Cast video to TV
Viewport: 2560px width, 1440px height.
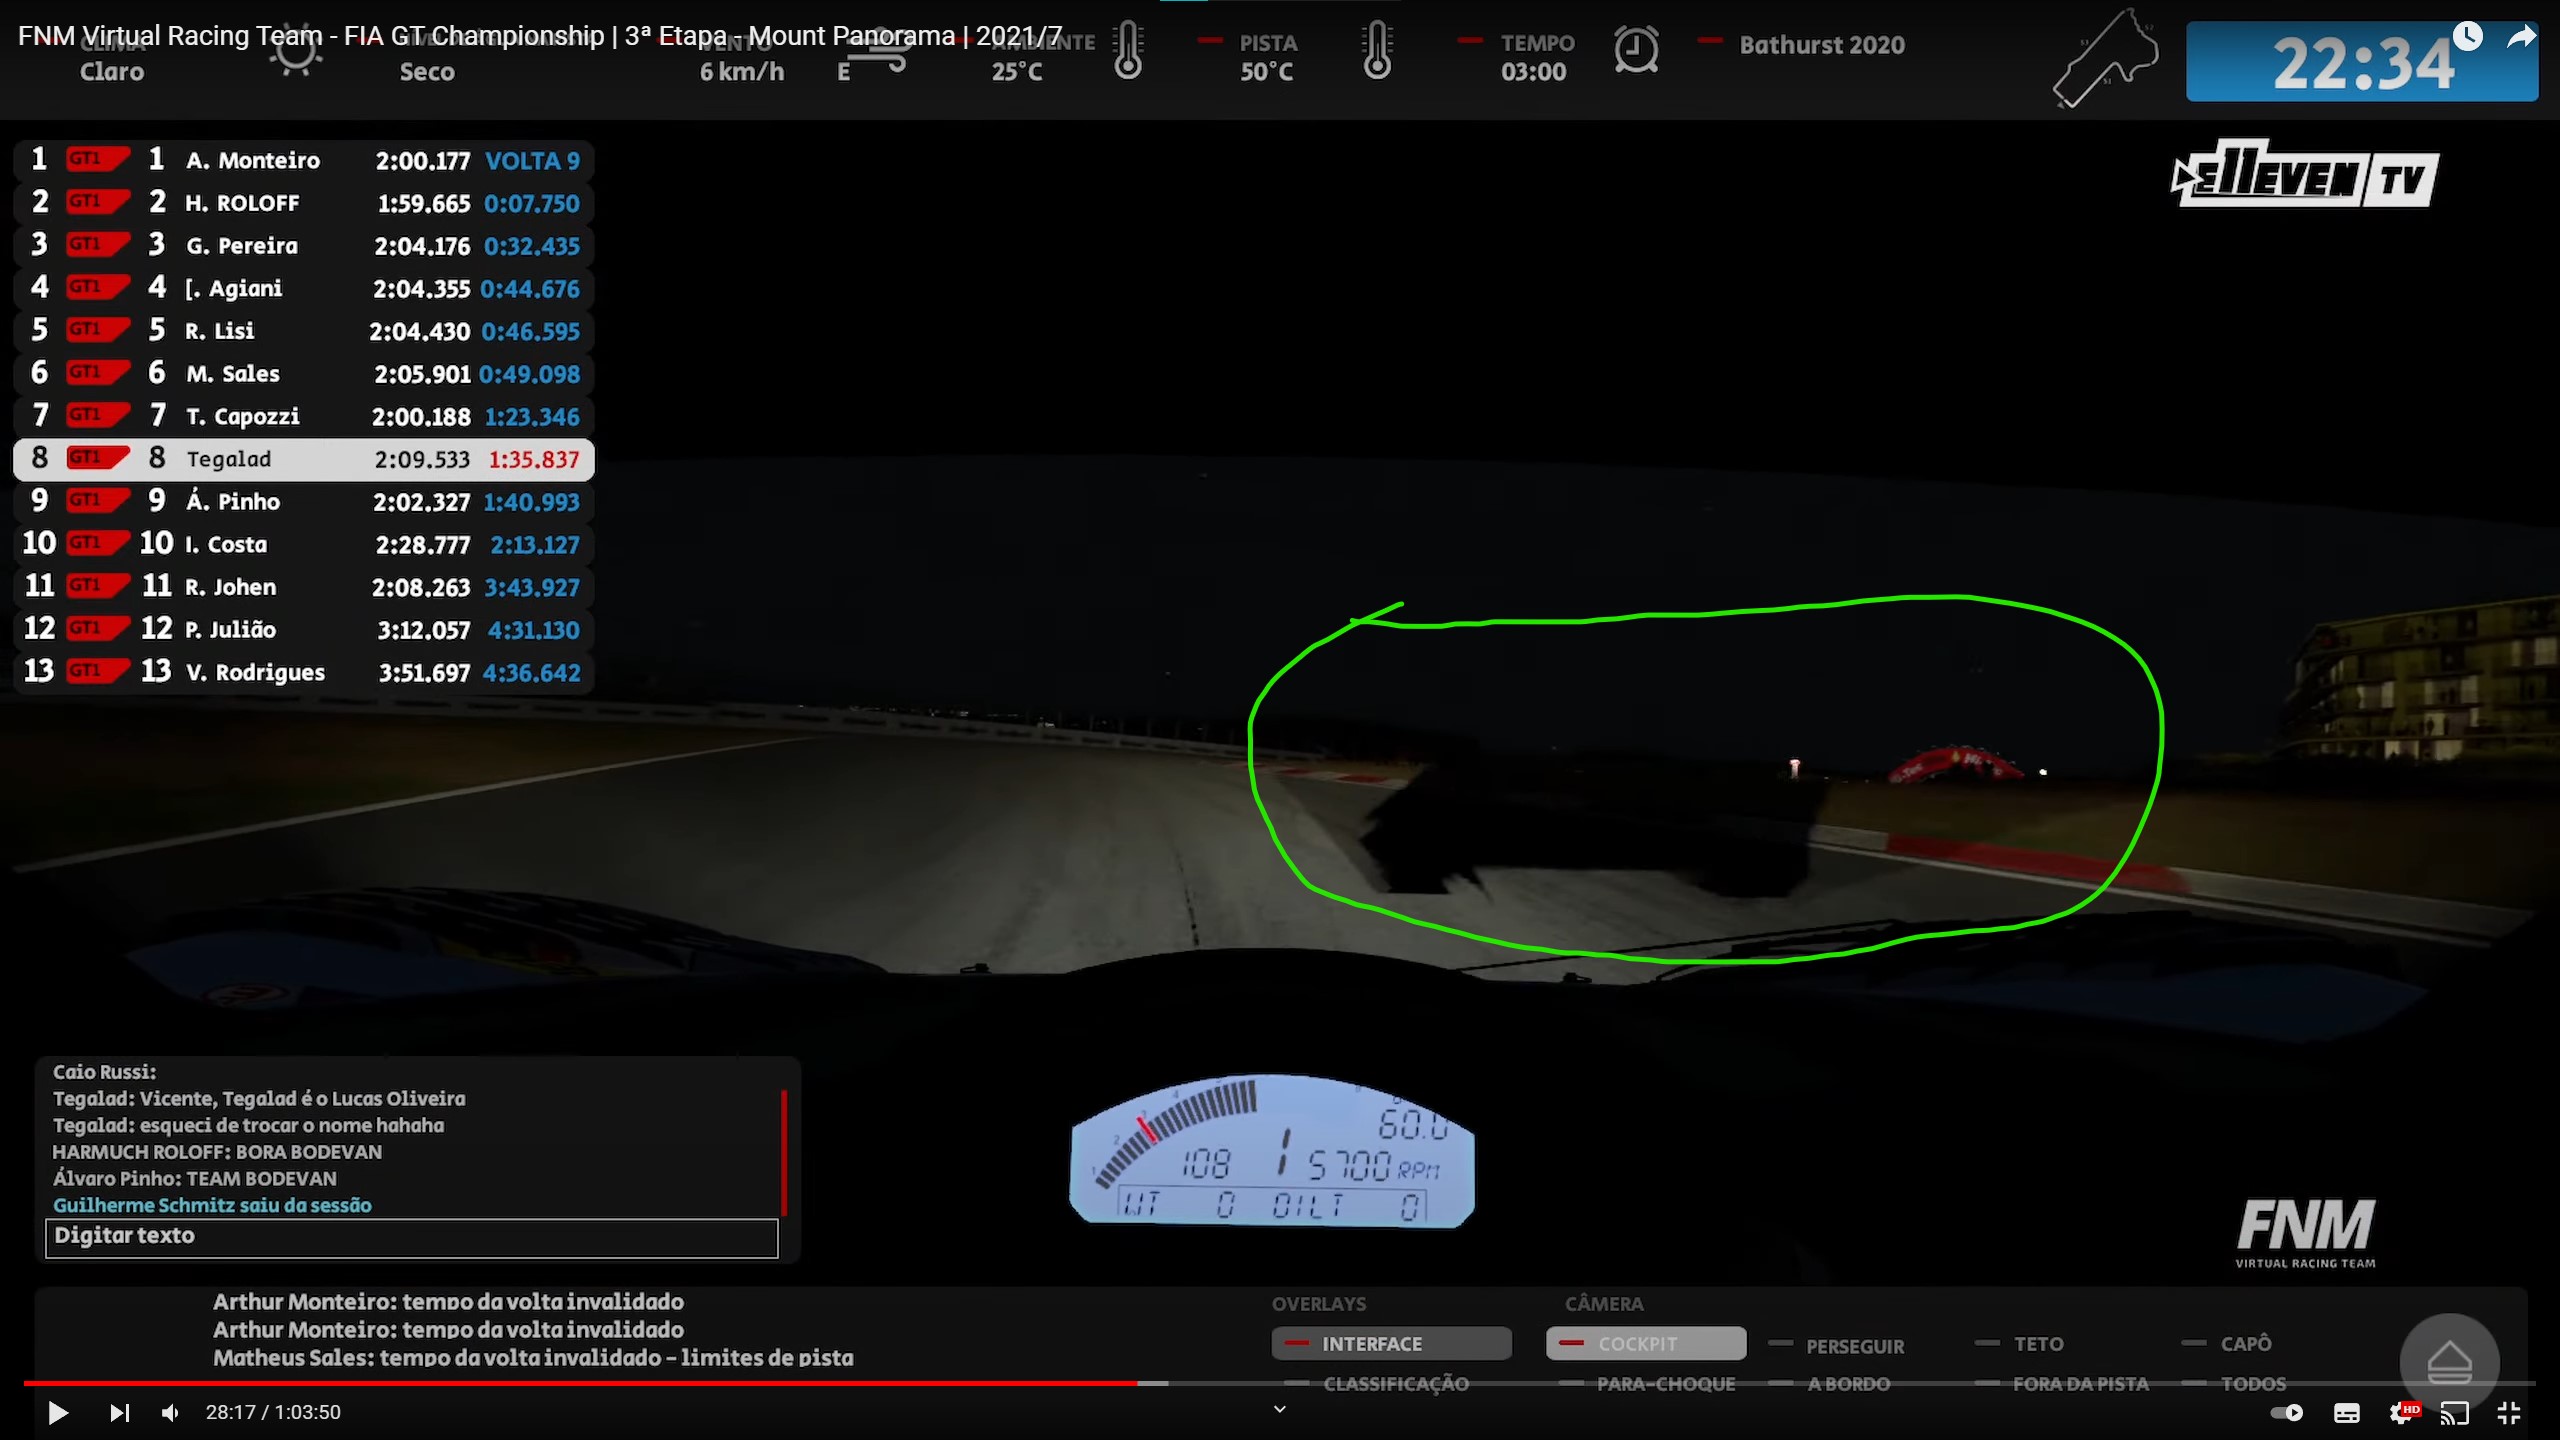tap(2454, 1412)
